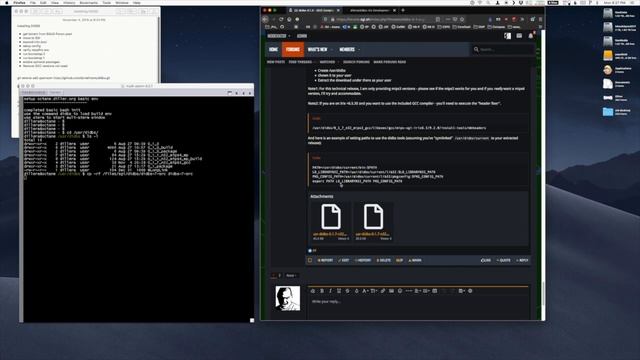This screenshot has width=640, height=360.
Task: Click the Delete post button
Action: point(384,260)
